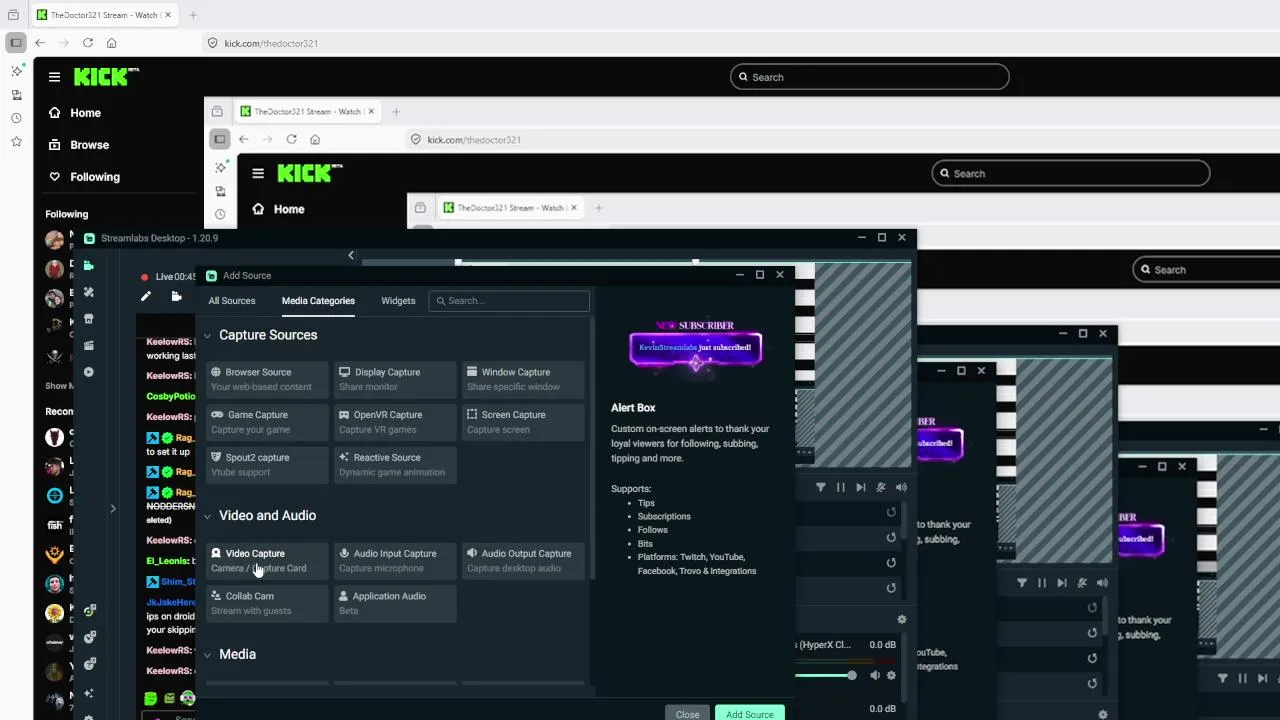This screenshot has width=1280, height=720.
Task: Click Home in the nested Kick page
Action: (278, 209)
